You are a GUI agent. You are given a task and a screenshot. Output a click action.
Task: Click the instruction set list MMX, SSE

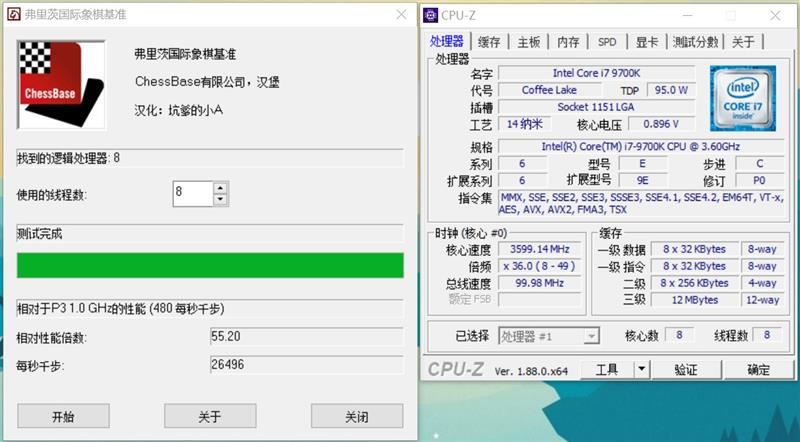tap(641, 203)
